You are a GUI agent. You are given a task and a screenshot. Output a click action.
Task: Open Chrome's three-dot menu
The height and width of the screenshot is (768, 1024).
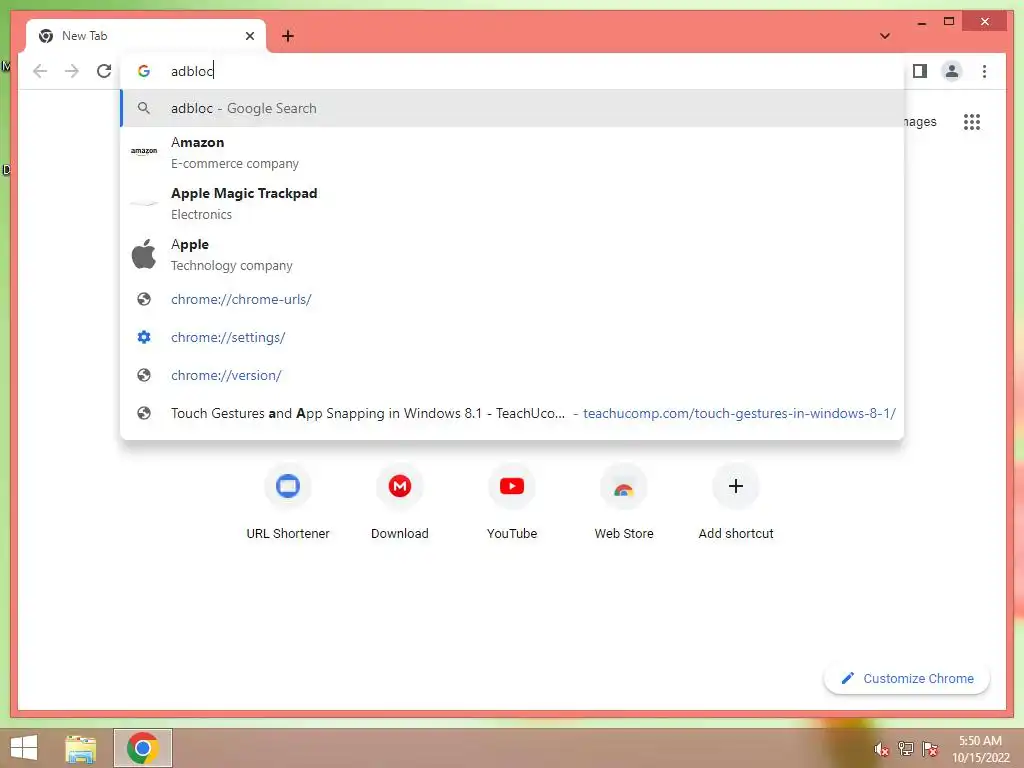pyautogui.click(x=984, y=71)
